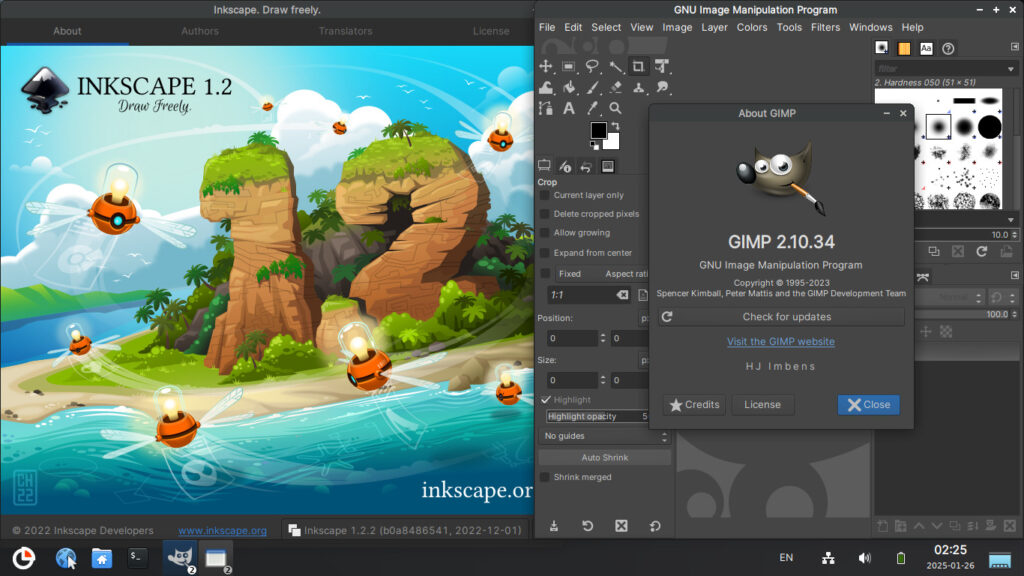Image resolution: width=1024 pixels, height=576 pixels.
Task: Select the Unified Transform tool
Action: pos(662,66)
